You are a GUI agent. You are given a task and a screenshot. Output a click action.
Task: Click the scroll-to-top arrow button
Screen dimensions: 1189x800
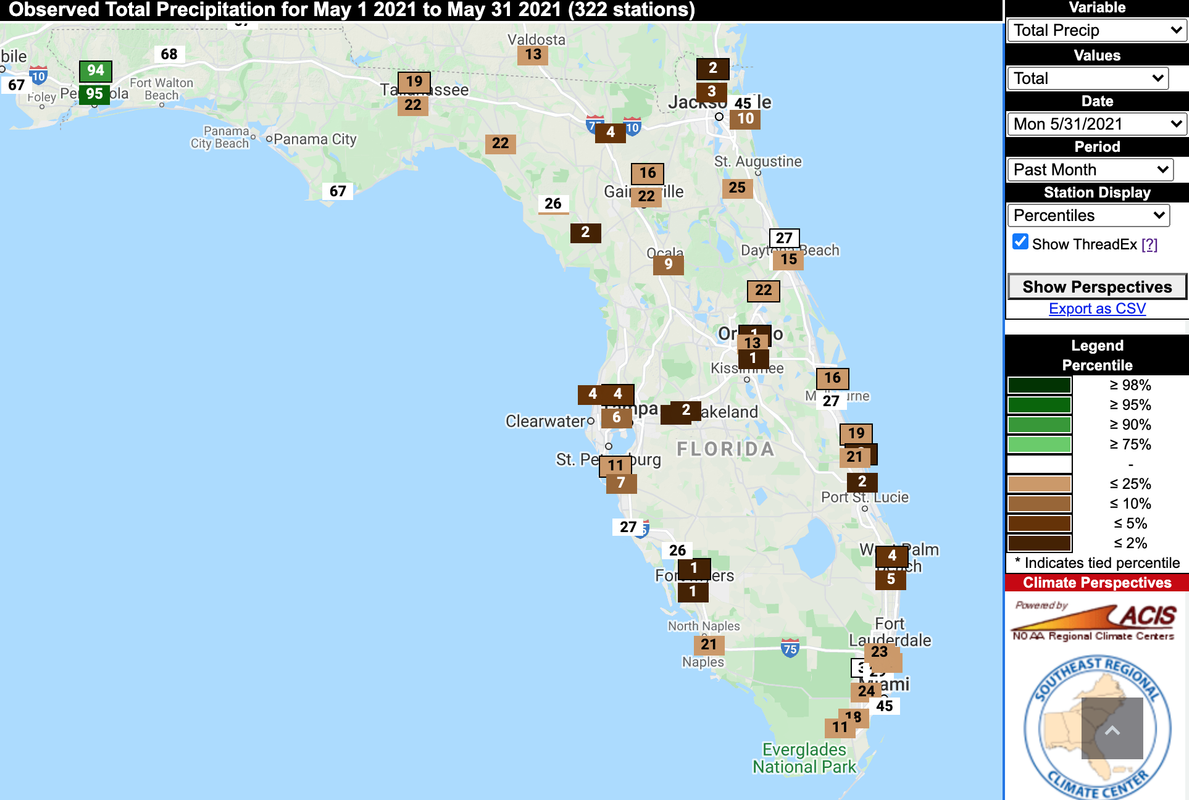click(x=1112, y=729)
